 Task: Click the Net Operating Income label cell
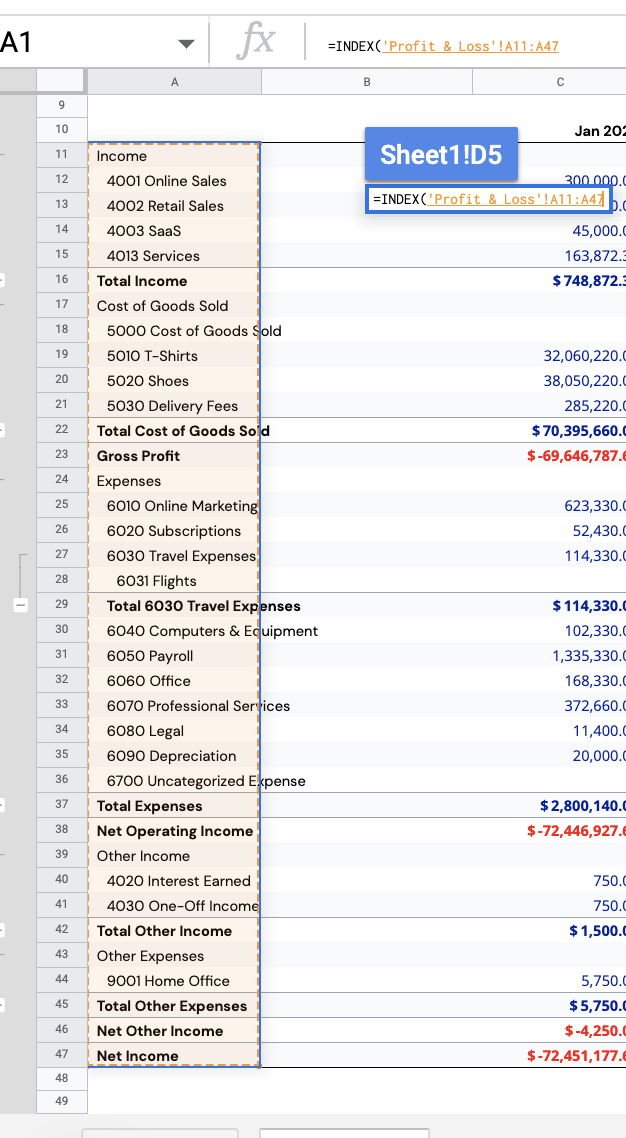pyautogui.click(x=174, y=831)
